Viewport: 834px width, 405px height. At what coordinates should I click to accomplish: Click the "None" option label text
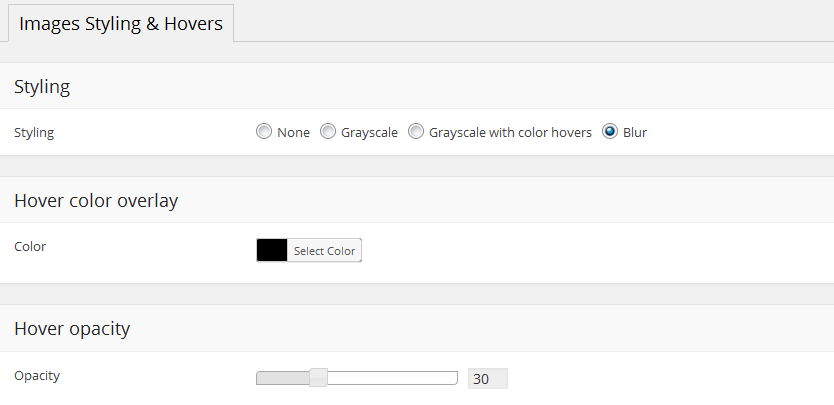[294, 132]
